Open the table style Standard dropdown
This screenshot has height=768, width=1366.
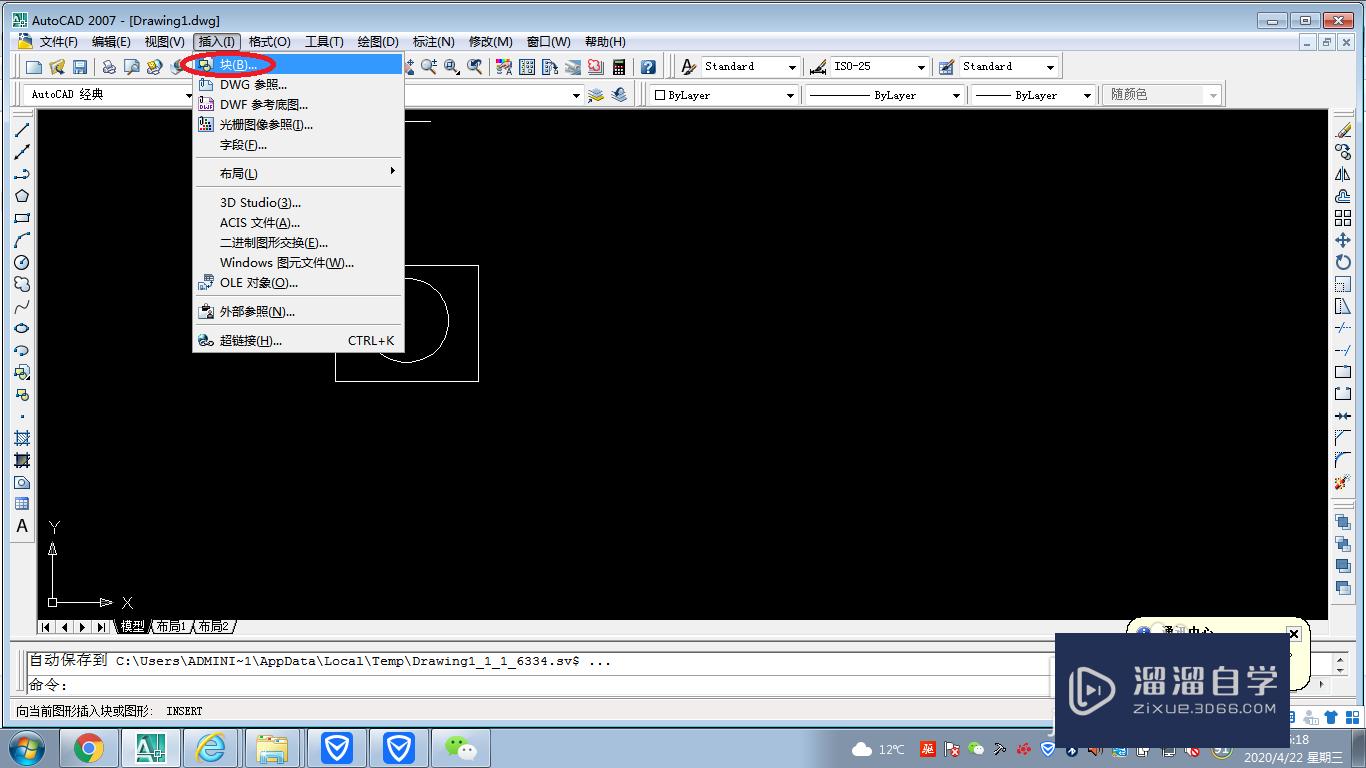tap(1009, 67)
